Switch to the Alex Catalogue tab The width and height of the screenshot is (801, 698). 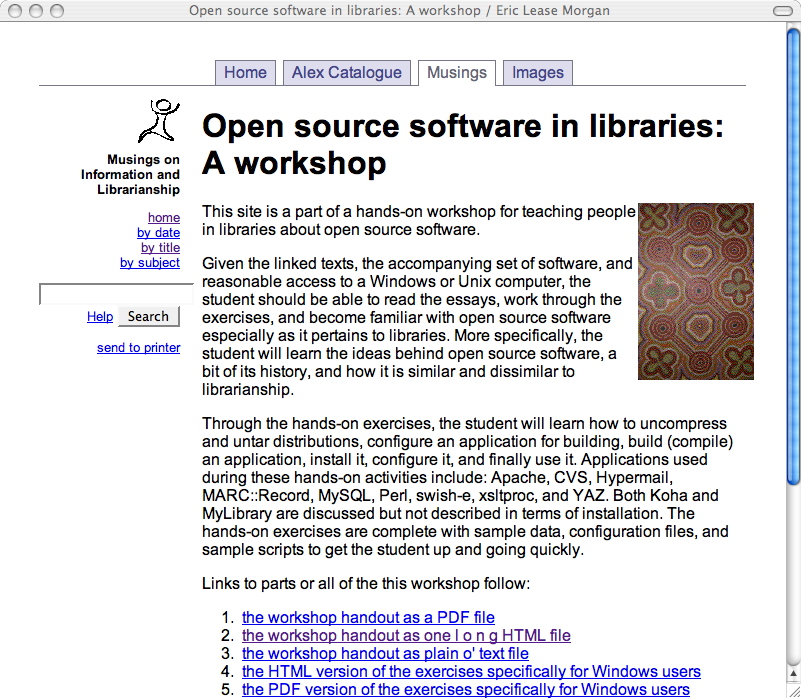point(346,73)
